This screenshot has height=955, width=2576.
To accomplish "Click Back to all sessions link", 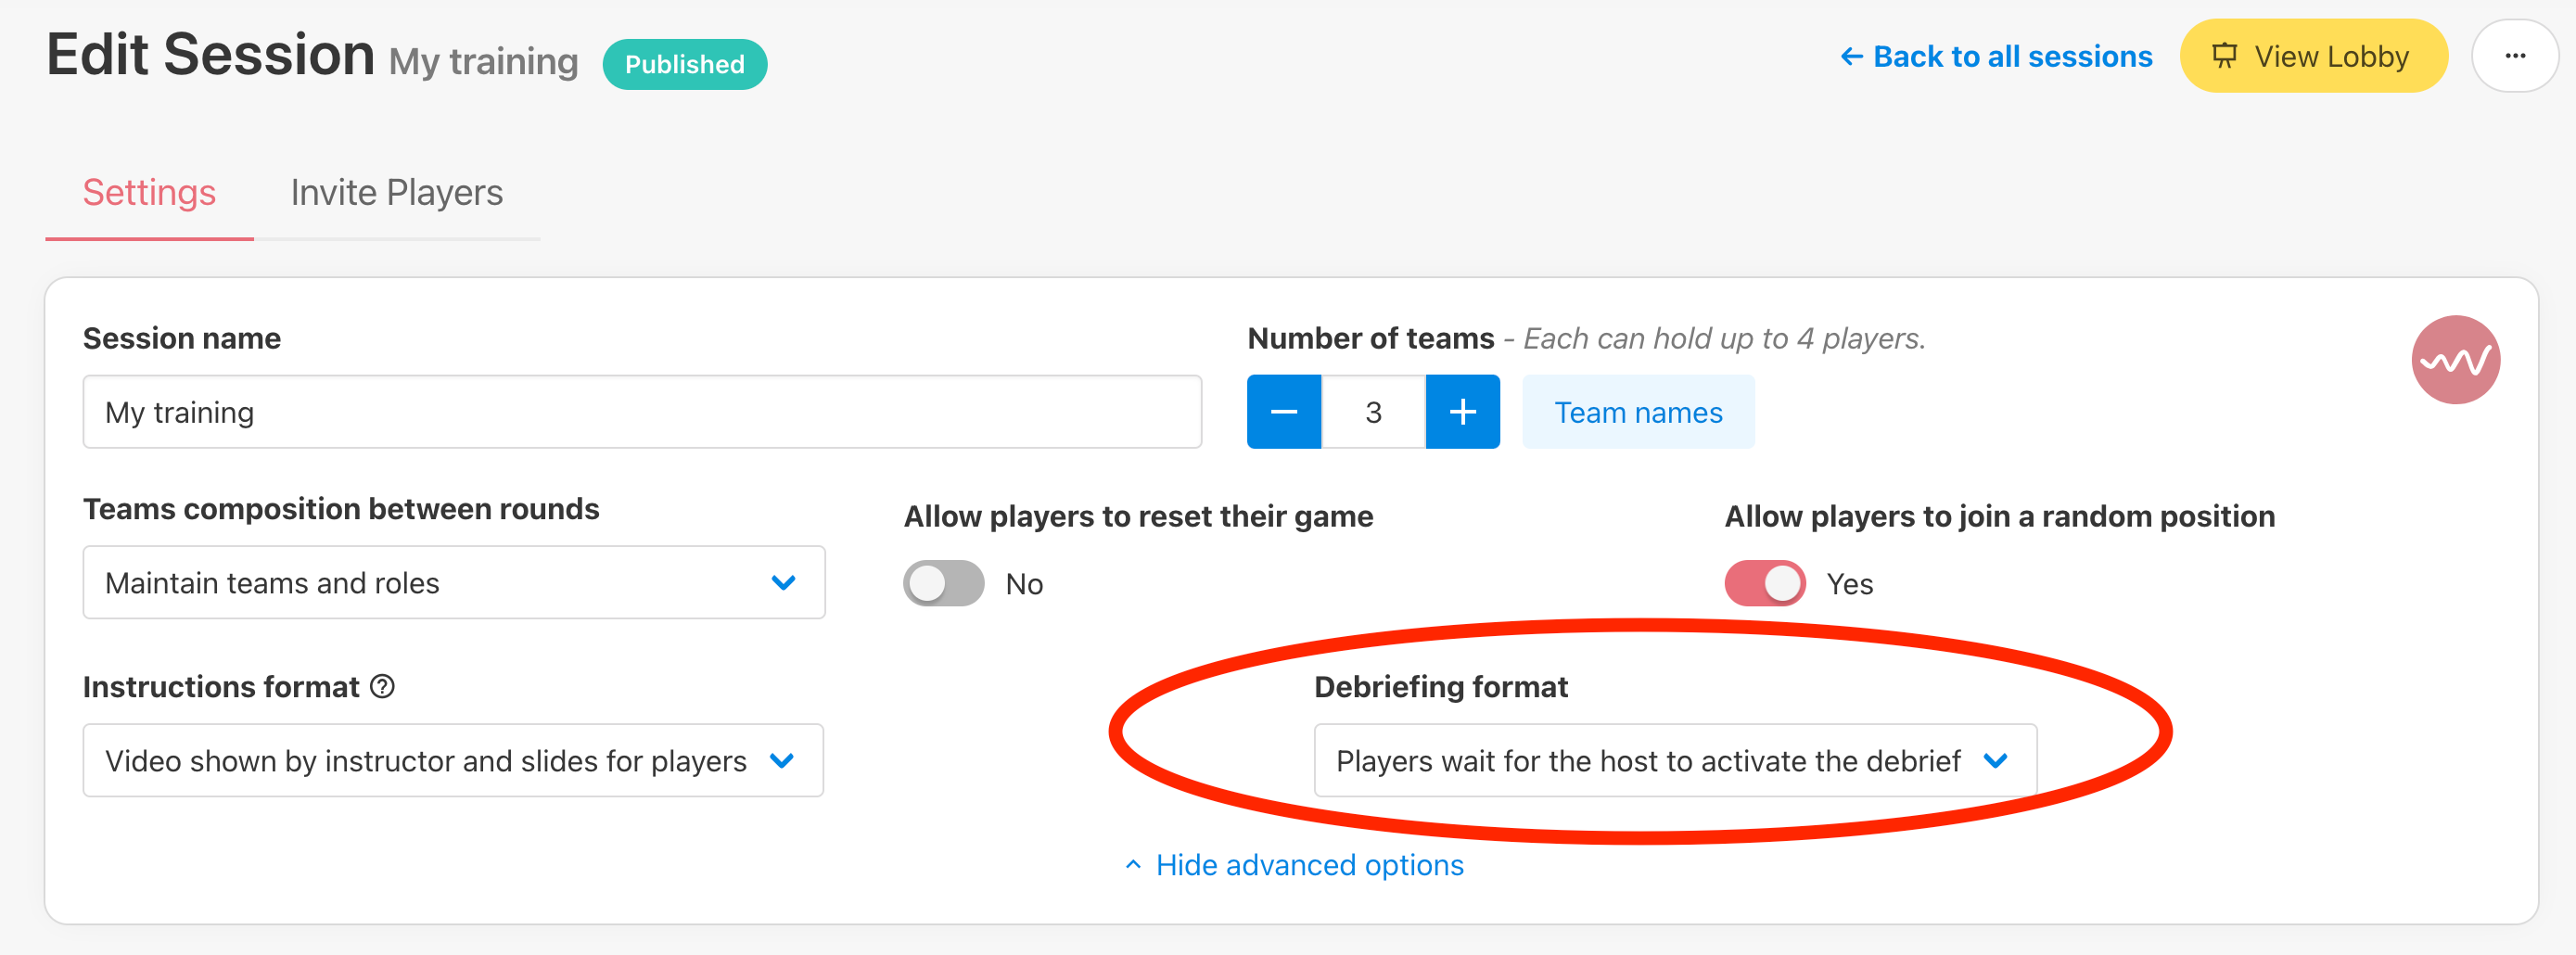I will (x=1996, y=57).
